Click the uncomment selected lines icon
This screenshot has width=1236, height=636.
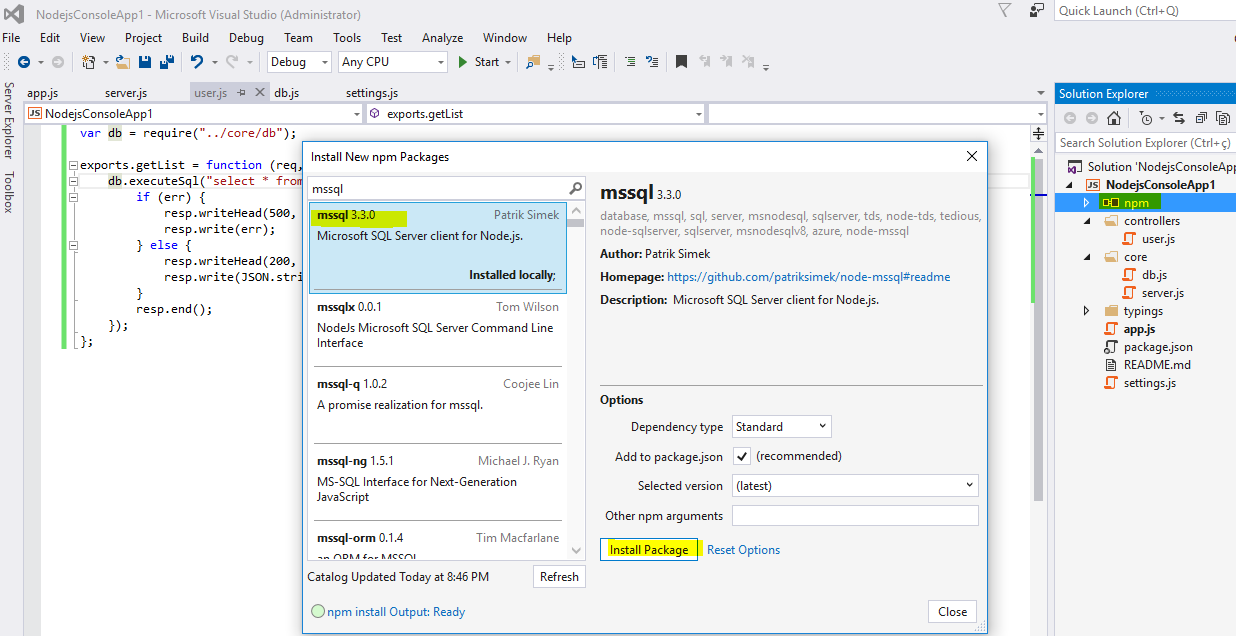pos(652,62)
